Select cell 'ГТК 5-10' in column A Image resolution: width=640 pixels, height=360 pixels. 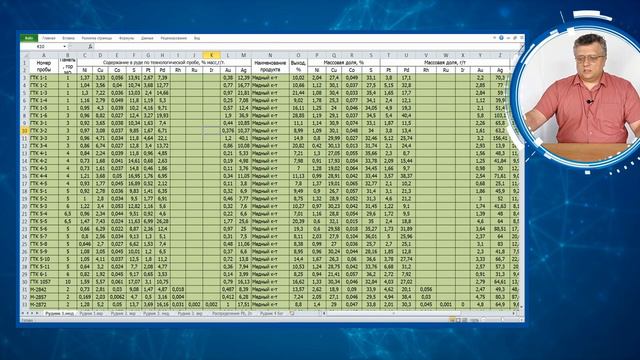[44, 259]
